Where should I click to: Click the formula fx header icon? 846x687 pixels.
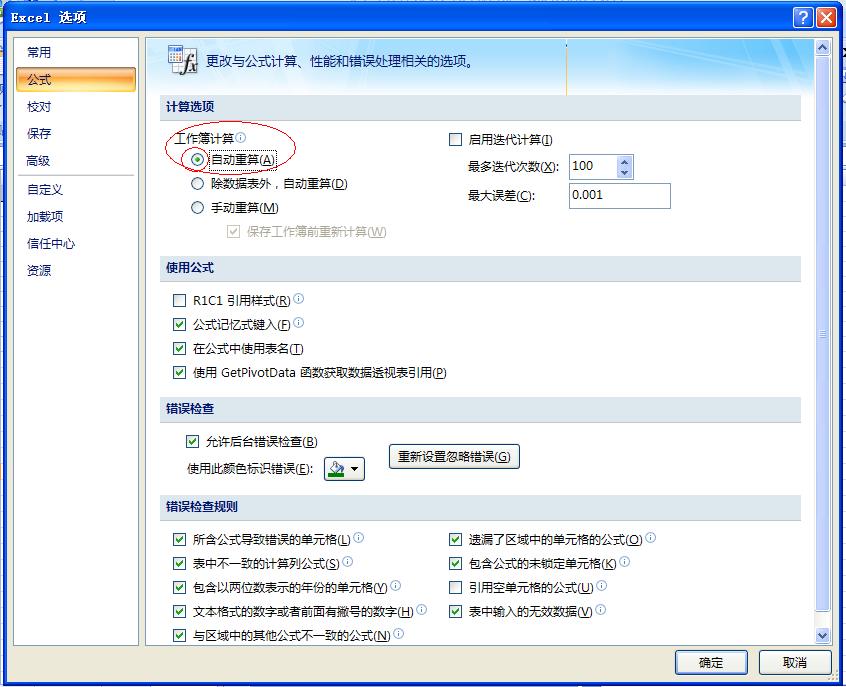tap(182, 59)
